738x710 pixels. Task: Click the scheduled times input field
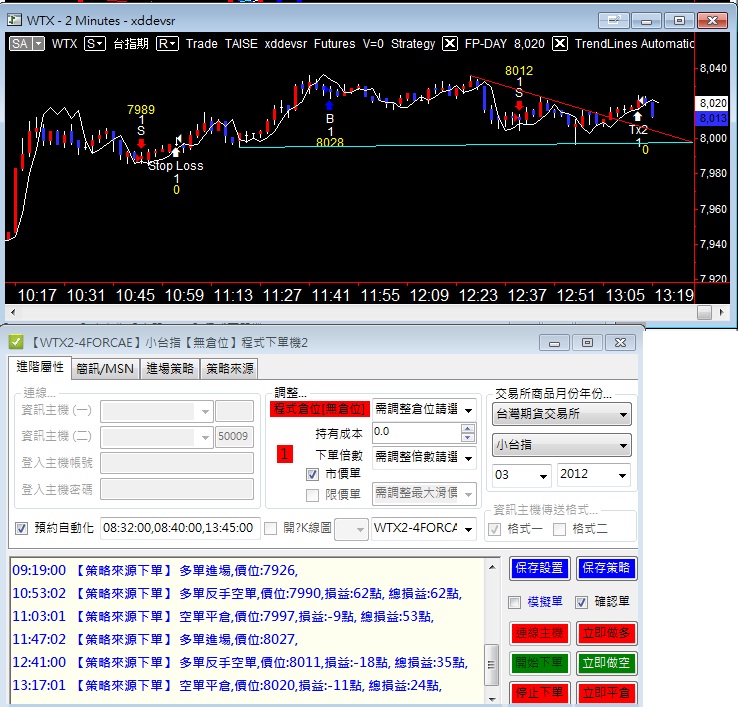[179, 528]
